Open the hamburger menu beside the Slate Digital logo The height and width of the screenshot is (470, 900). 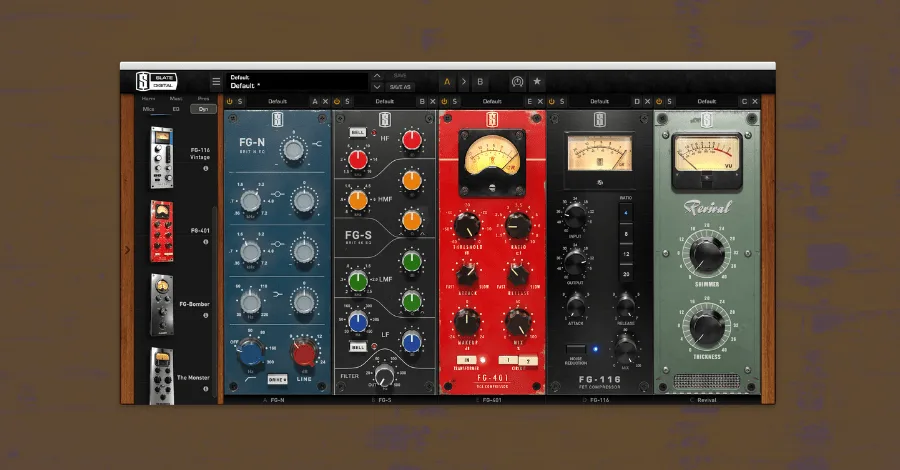click(216, 82)
